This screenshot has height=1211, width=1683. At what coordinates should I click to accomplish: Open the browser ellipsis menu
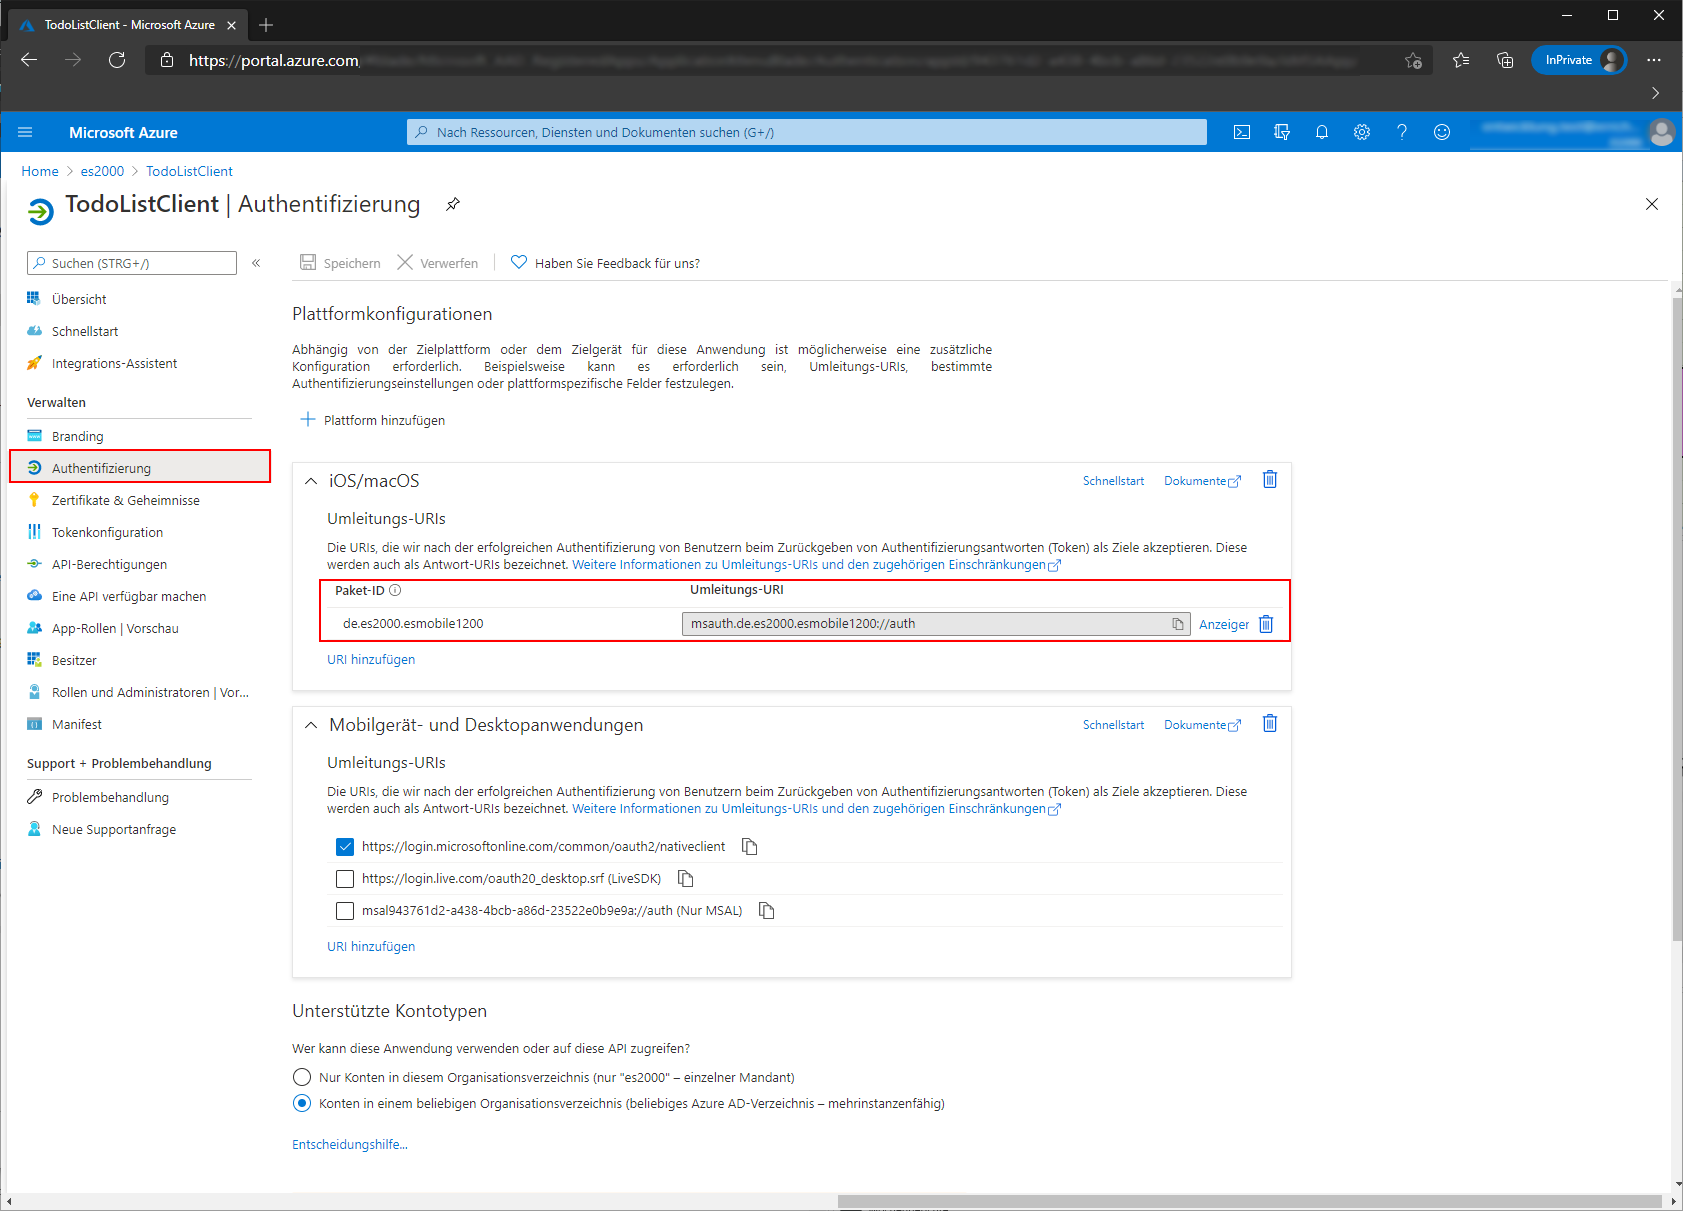pos(1654,60)
